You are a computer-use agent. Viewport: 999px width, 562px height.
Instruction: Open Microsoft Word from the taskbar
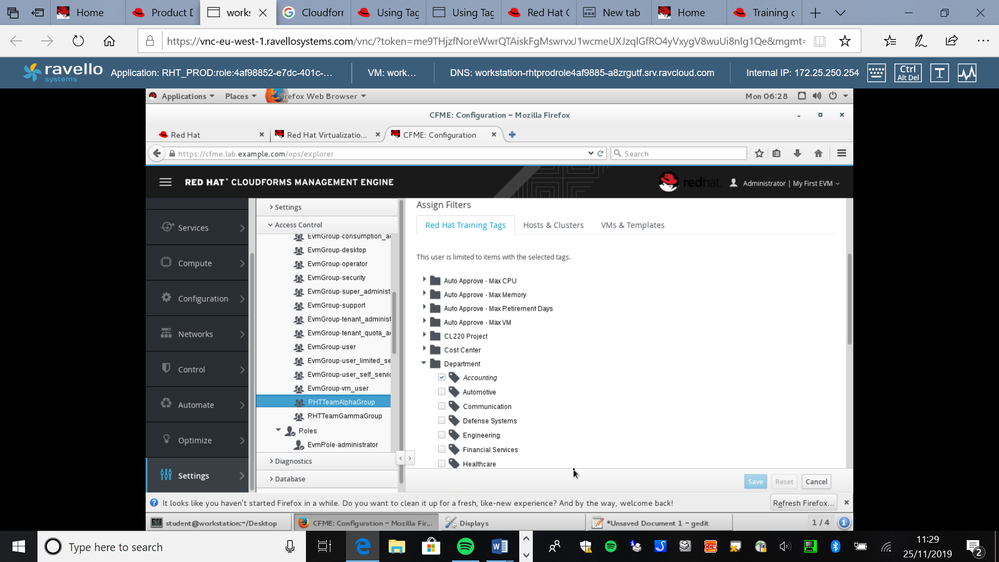pyautogui.click(x=499, y=546)
